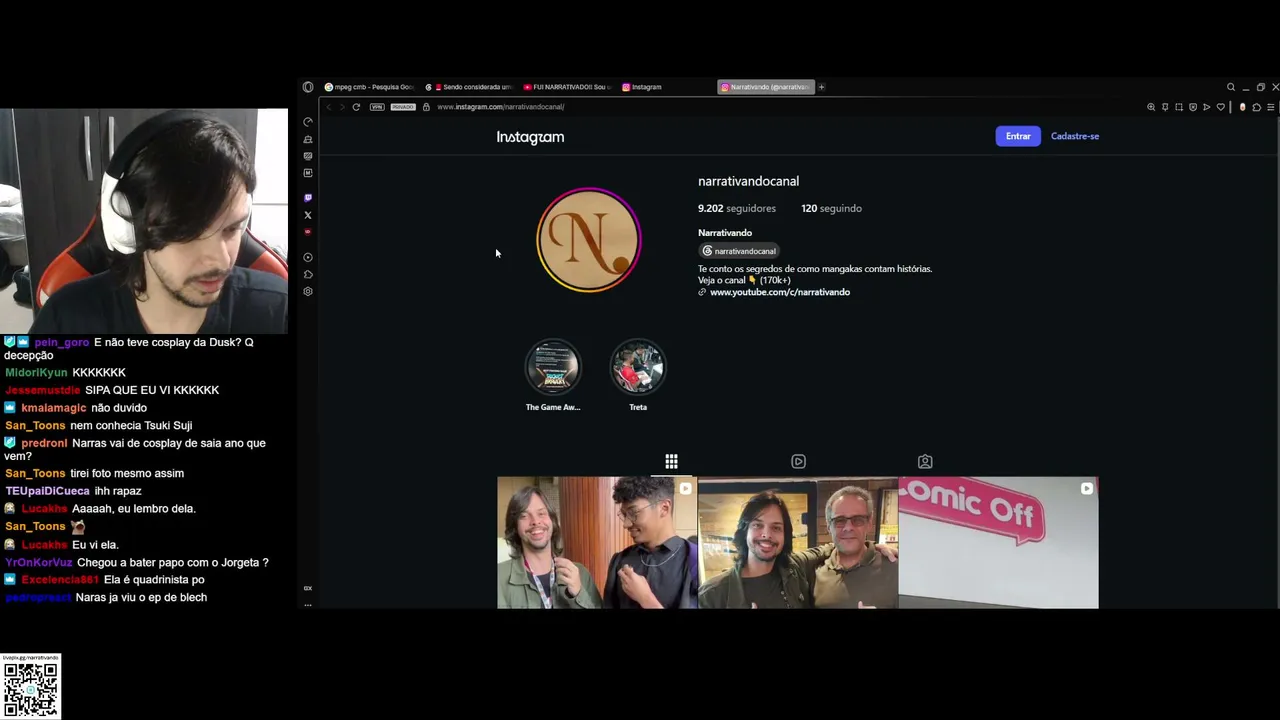
Task: Add page to bookmarks with heart icon
Action: [x=1221, y=107]
